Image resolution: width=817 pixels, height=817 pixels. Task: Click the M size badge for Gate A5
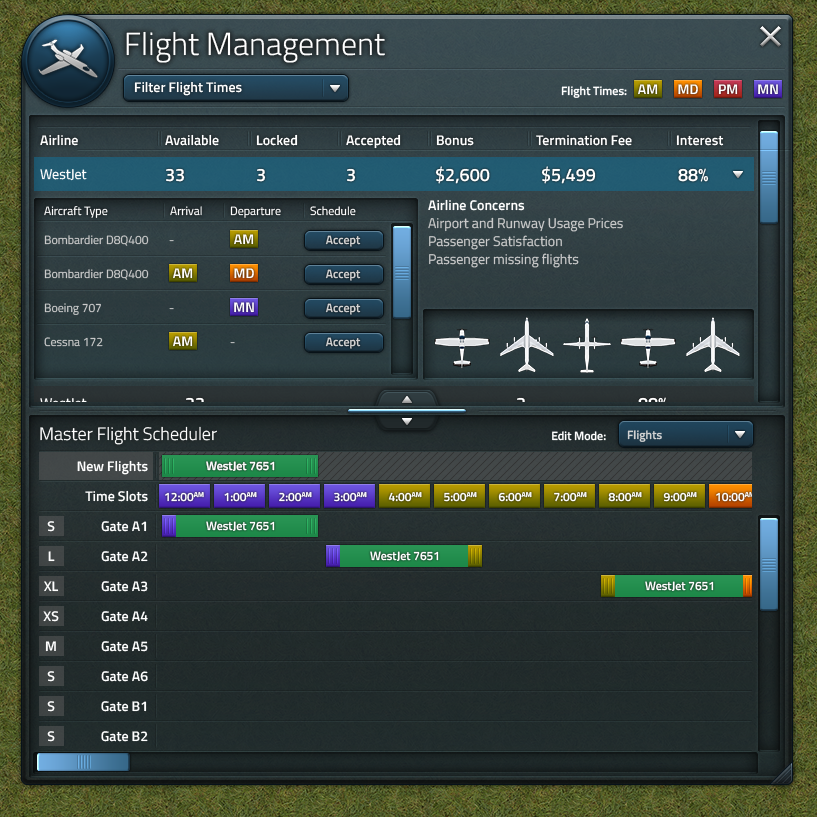[51, 646]
